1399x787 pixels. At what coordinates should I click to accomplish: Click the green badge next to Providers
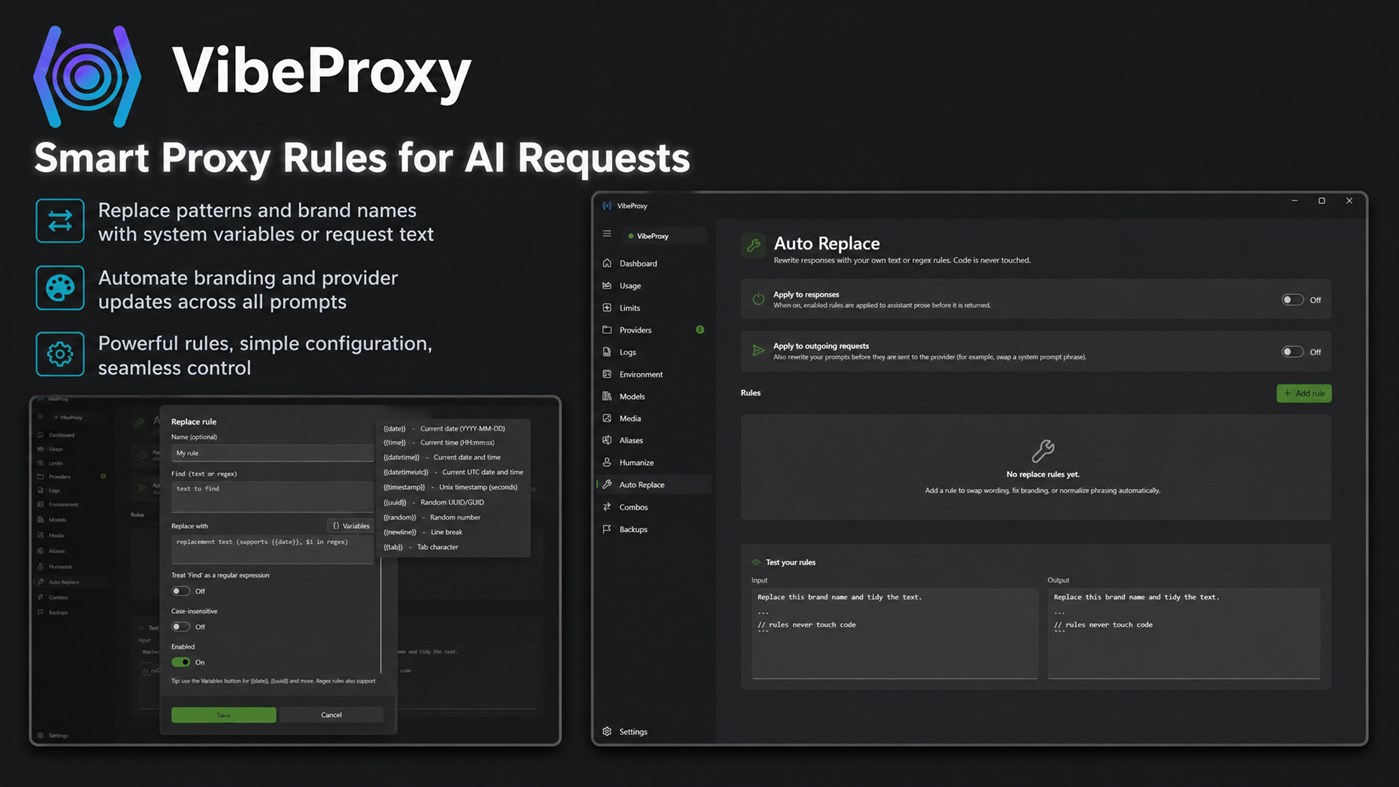tap(700, 329)
